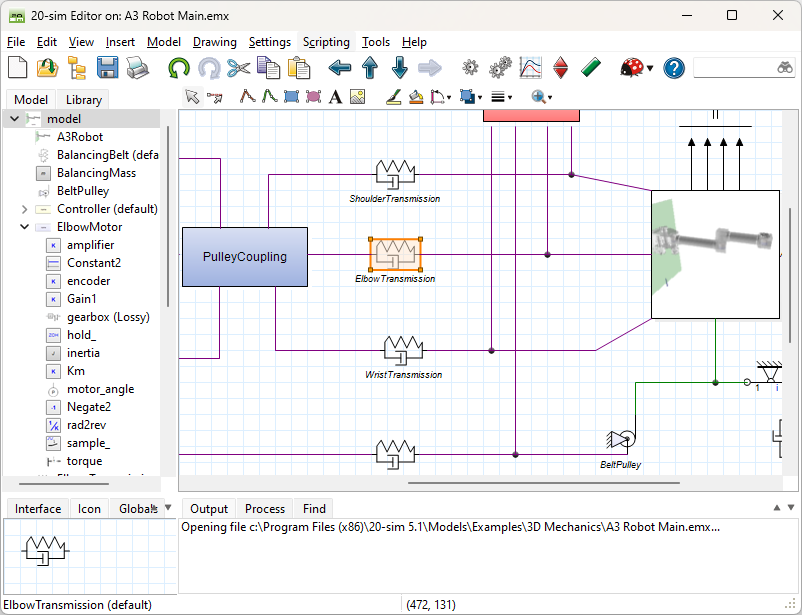Click the Help question mark icon
The height and width of the screenshot is (615, 802).
tap(672, 68)
